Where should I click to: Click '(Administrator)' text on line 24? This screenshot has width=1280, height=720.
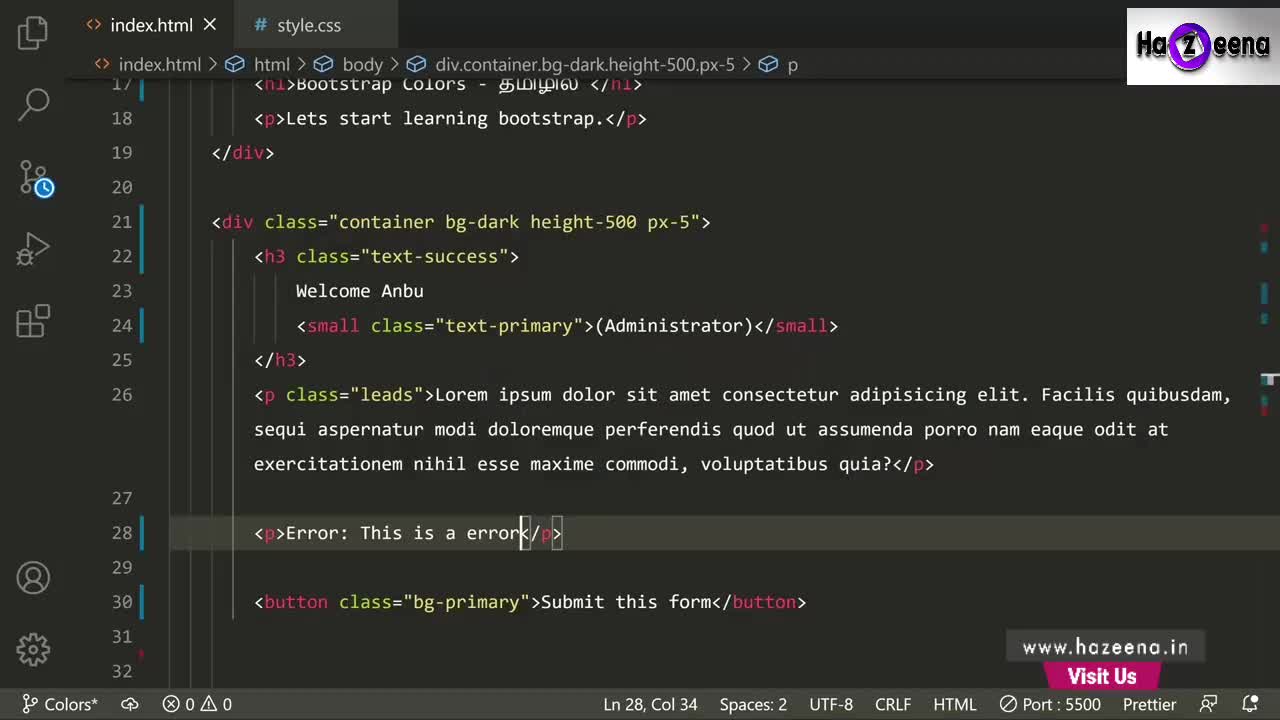click(673, 326)
